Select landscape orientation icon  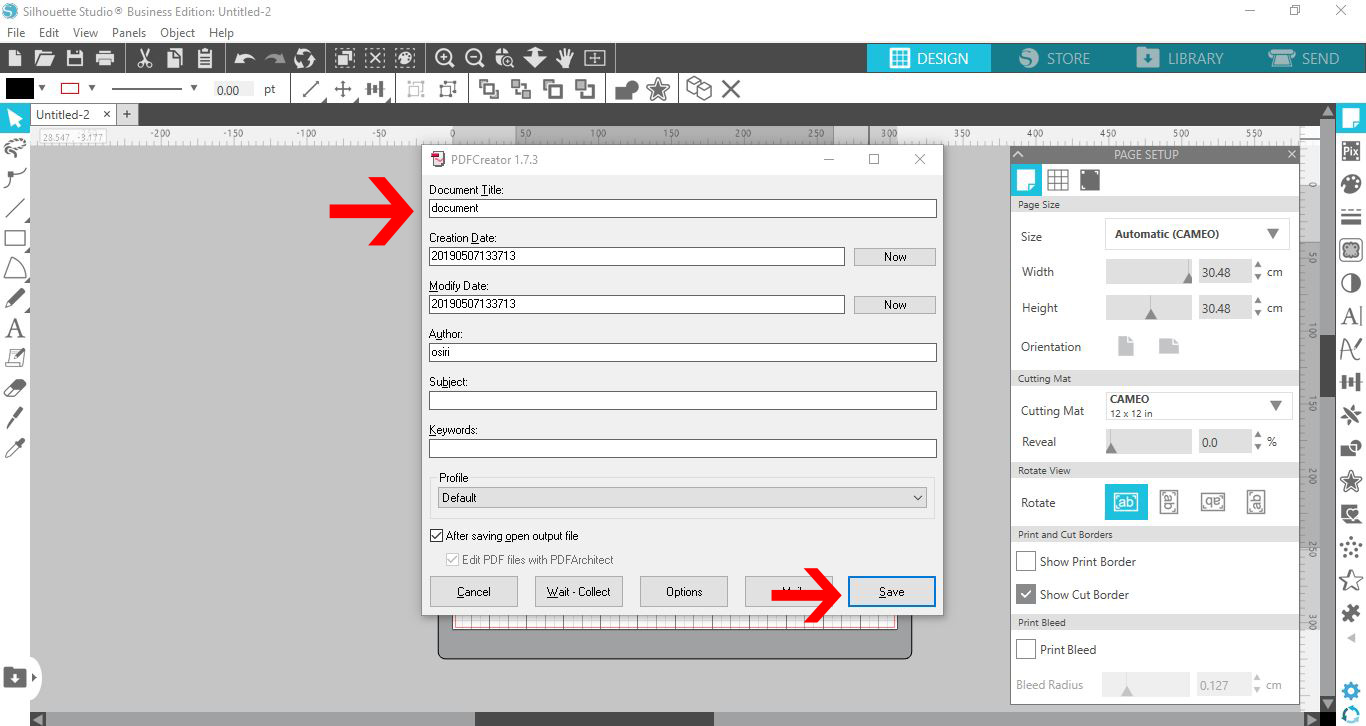click(1169, 346)
